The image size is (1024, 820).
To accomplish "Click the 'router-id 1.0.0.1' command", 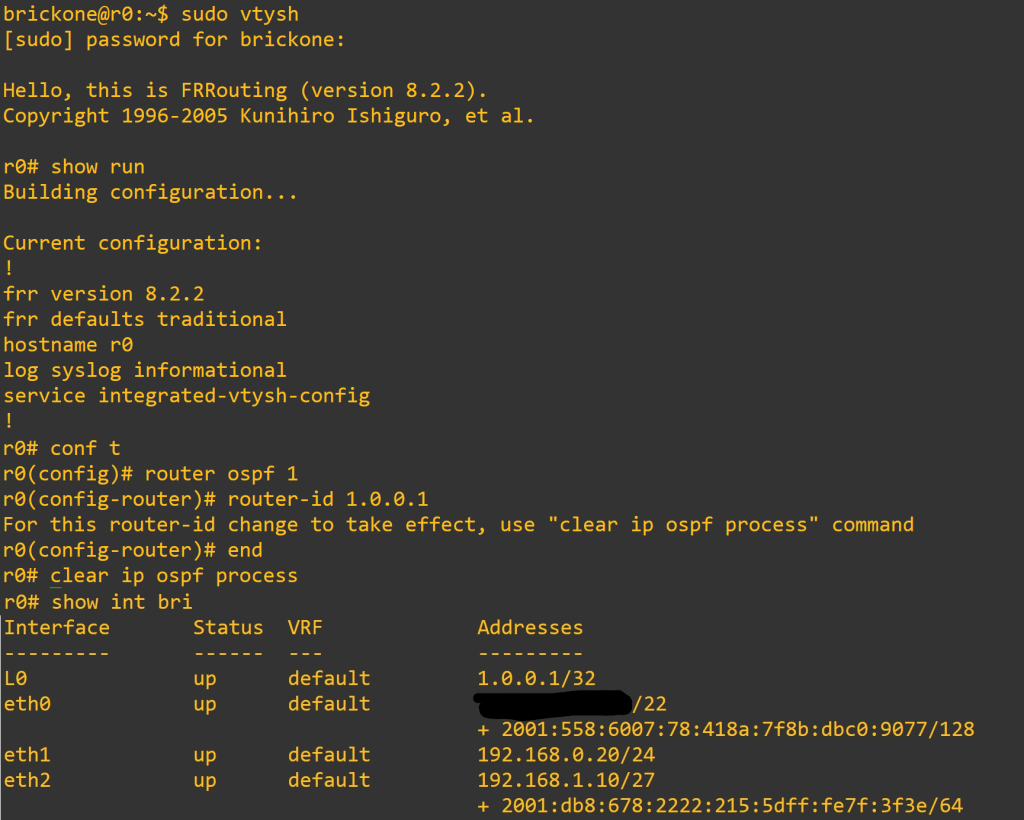I will click(x=328, y=499).
